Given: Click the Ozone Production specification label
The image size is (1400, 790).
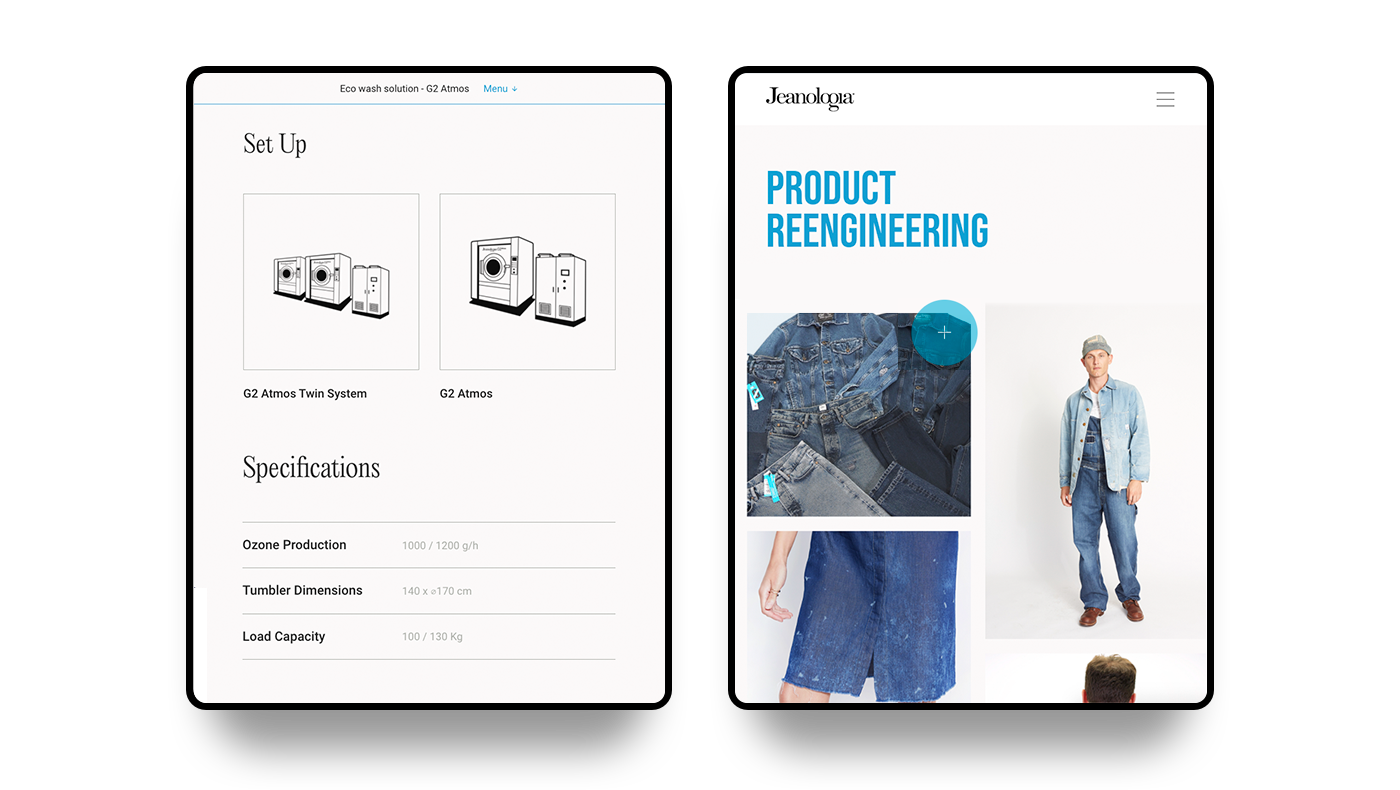Looking at the screenshot, I should [x=294, y=545].
